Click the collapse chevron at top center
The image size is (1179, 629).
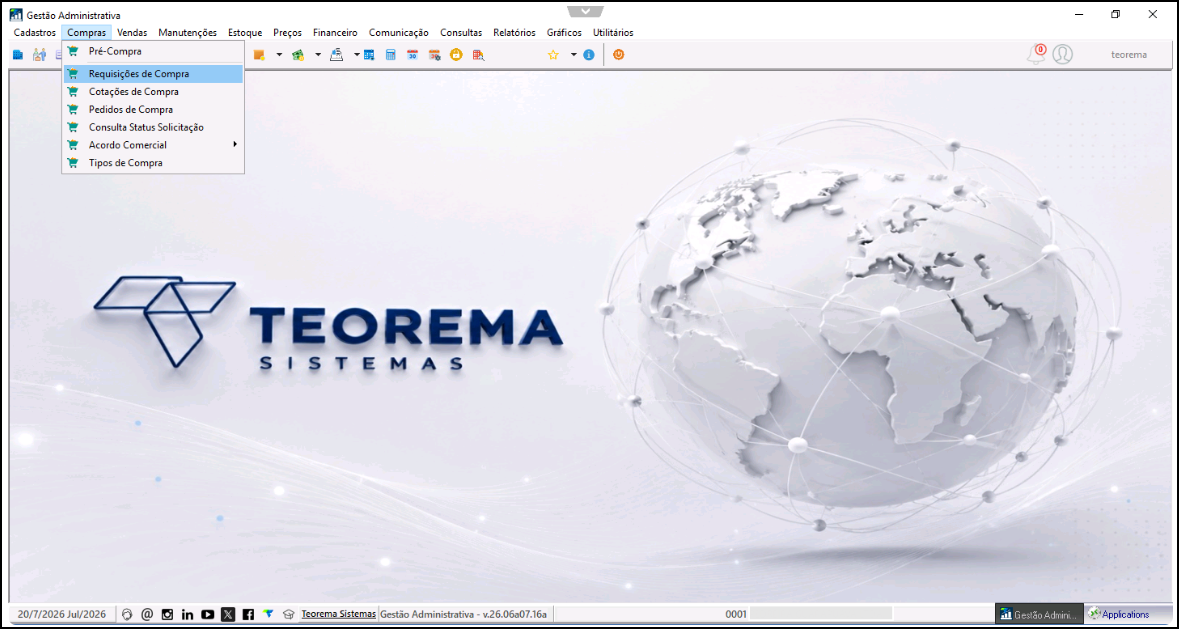pos(586,11)
